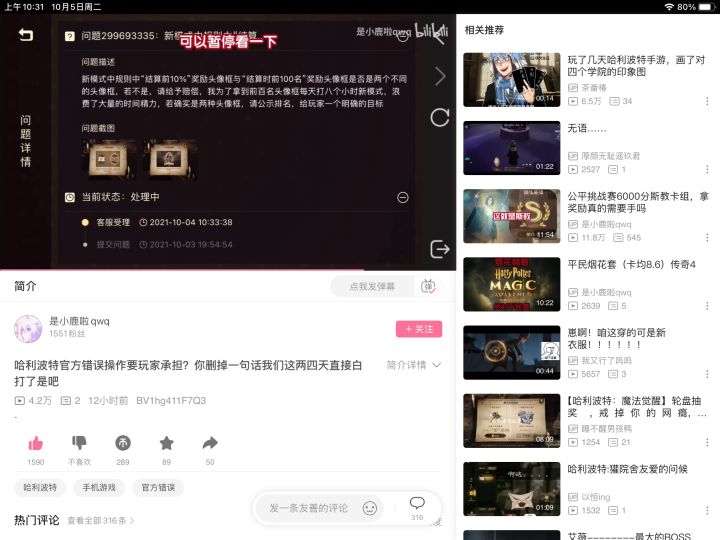720x540 pixels.
Task: Tap the dislike thumbs-down icon
Action: pyautogui.click(x=79, y=443)
